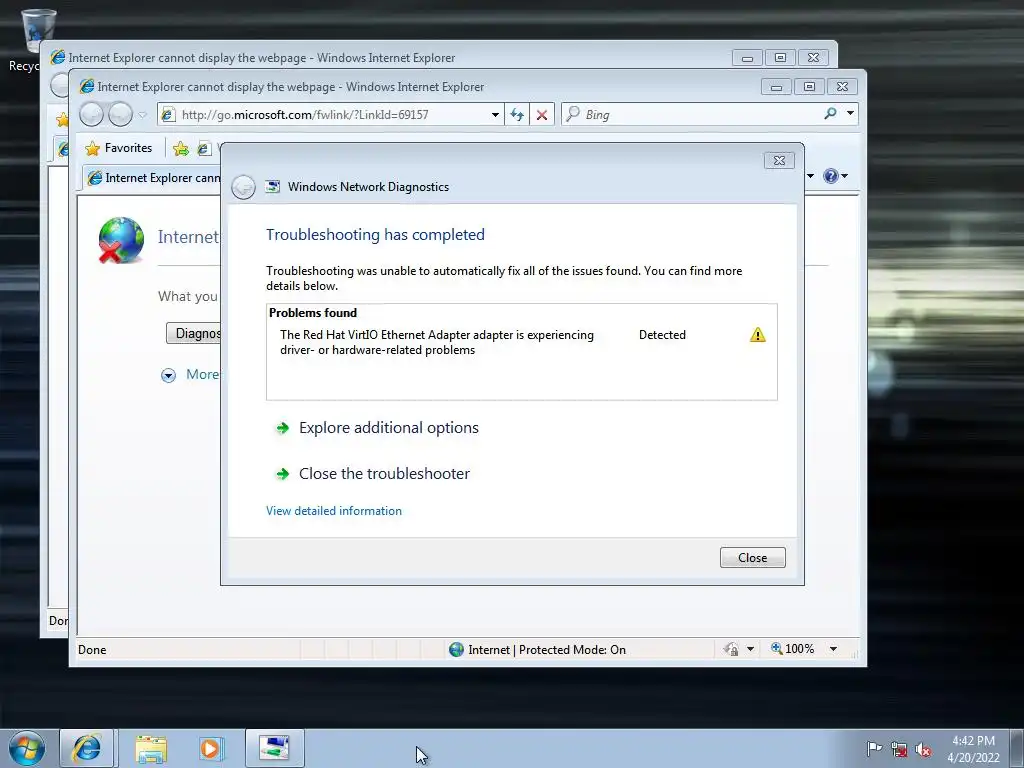
Task: Click the Add to Favorites Bar icon
Action: point(181,149)
